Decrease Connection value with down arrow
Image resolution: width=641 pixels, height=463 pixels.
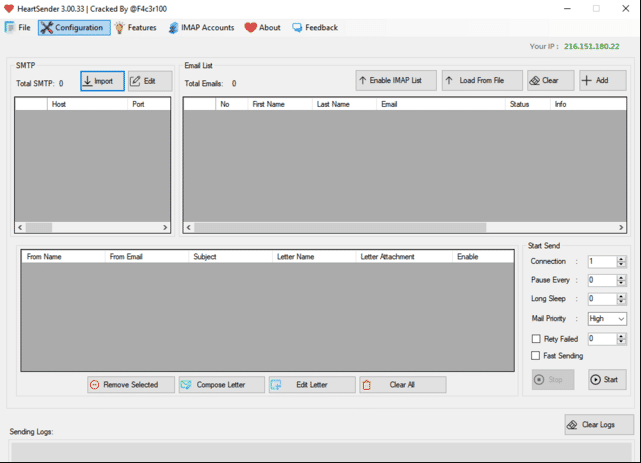[x=621, y=264]
